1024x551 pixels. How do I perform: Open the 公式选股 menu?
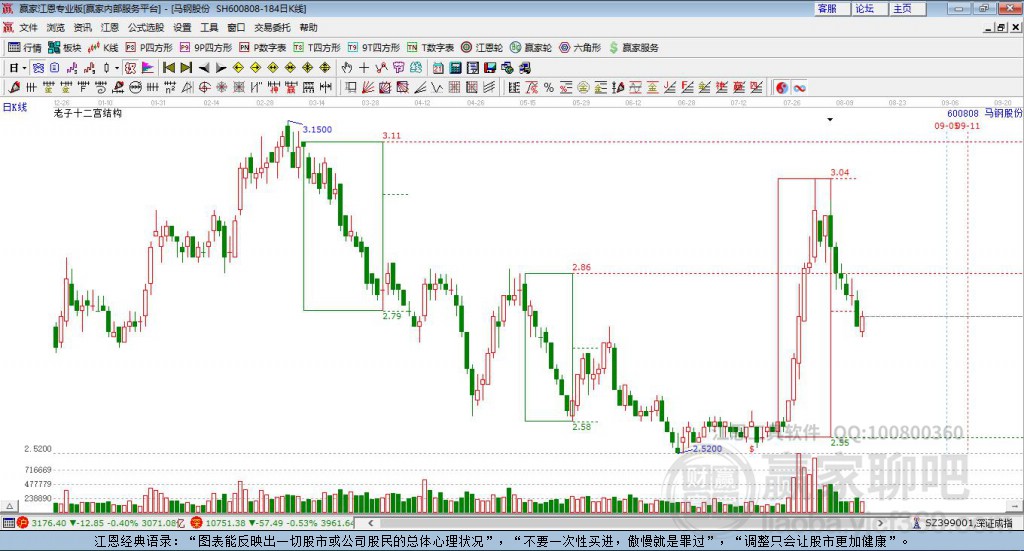tap(146, 27)
